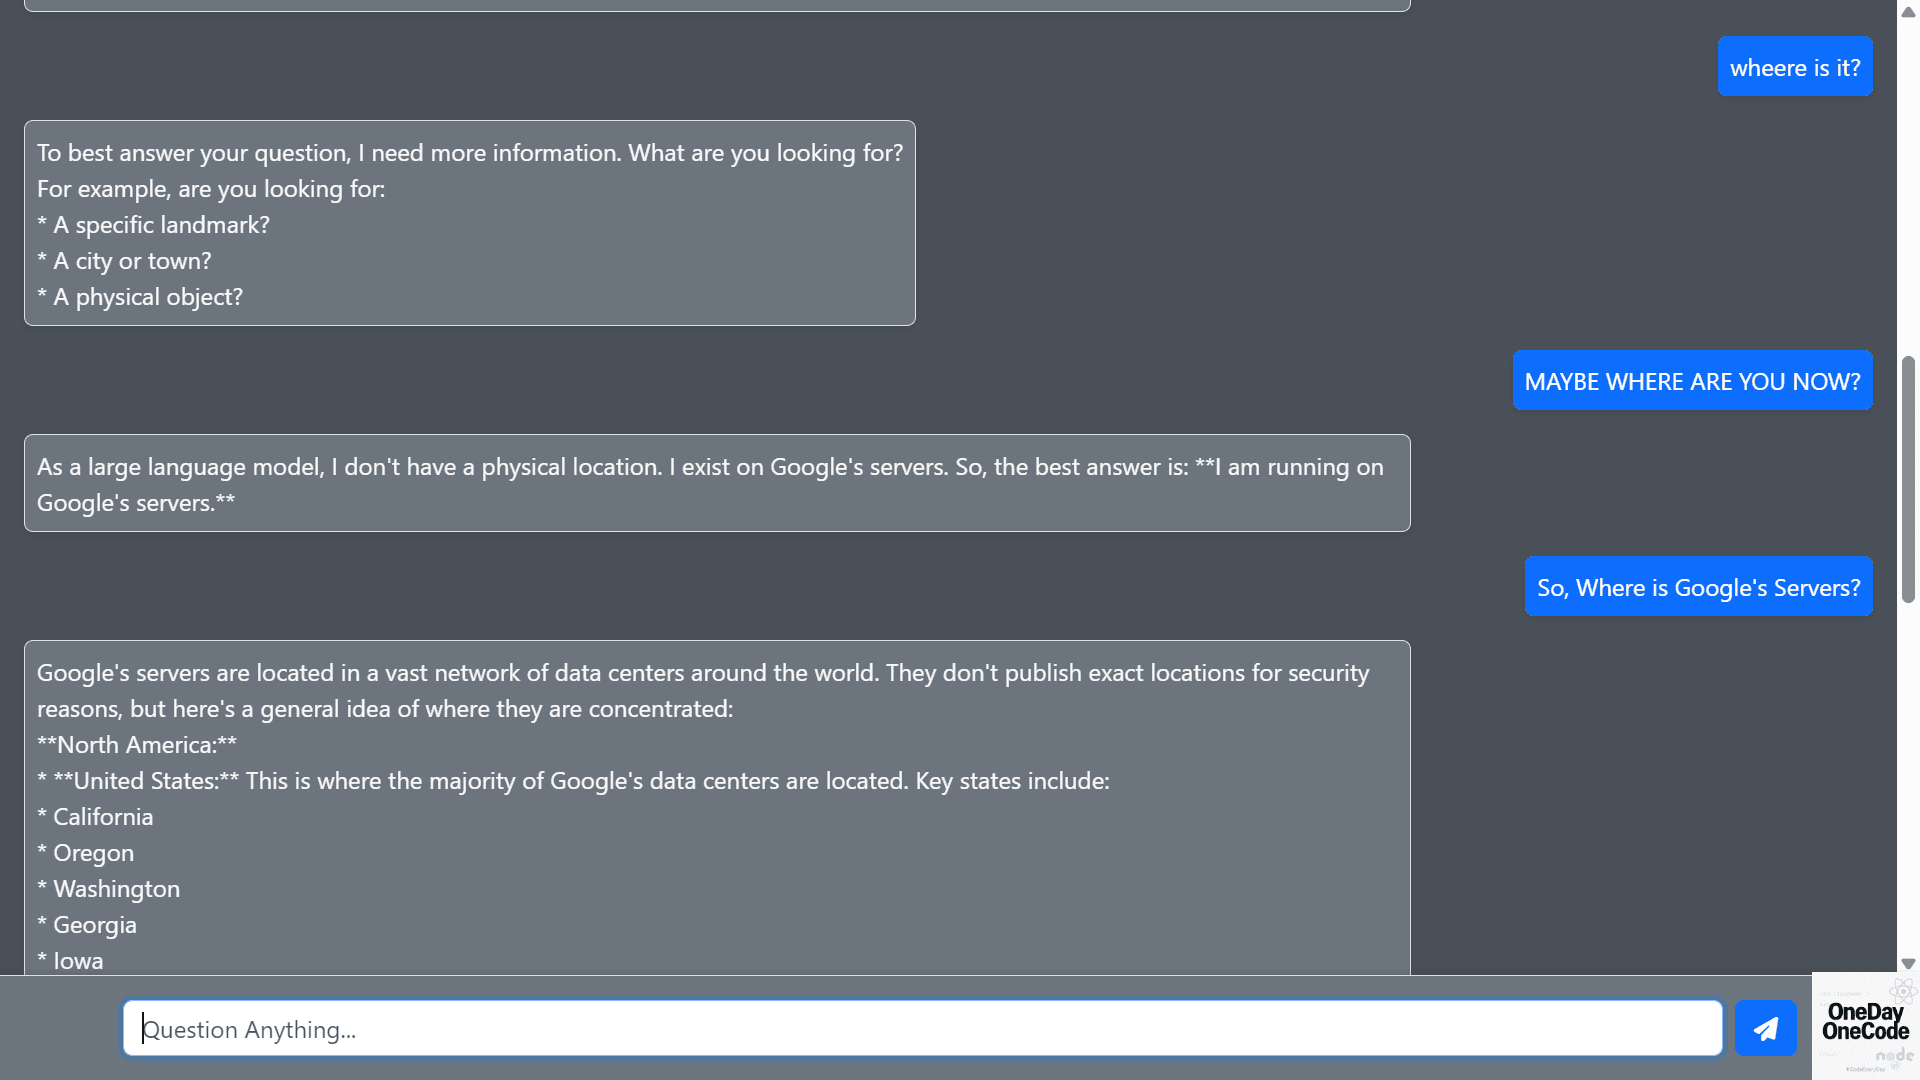Click the bubble listing specific landmark options
This screenshot has width=1920, height=1080.
point(469,223)
